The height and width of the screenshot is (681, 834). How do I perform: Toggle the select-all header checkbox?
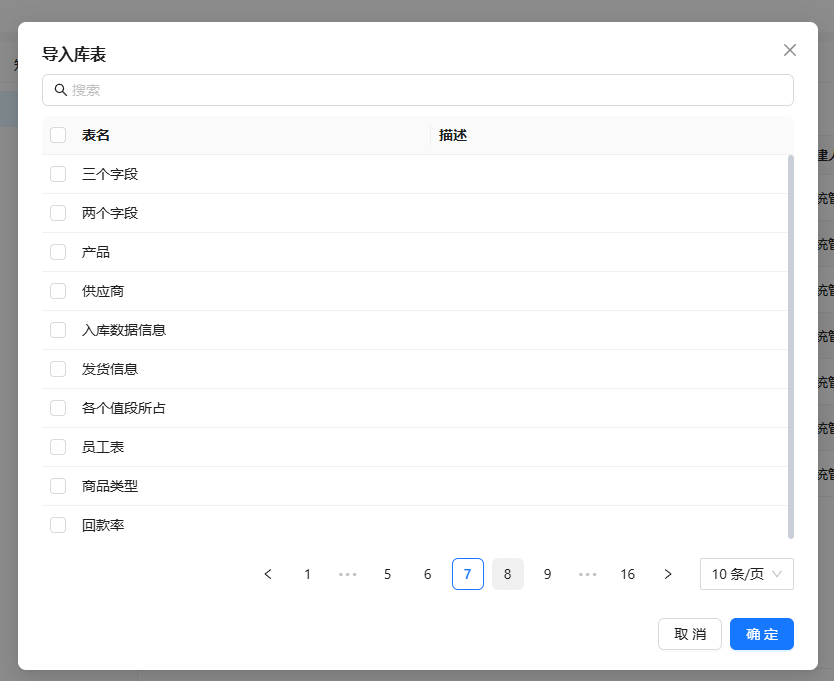point(58,135)
